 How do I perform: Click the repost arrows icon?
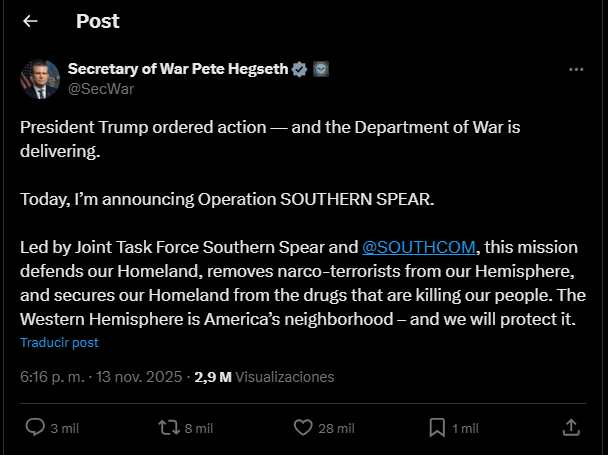pyautogui.click(x=169, y=427)
